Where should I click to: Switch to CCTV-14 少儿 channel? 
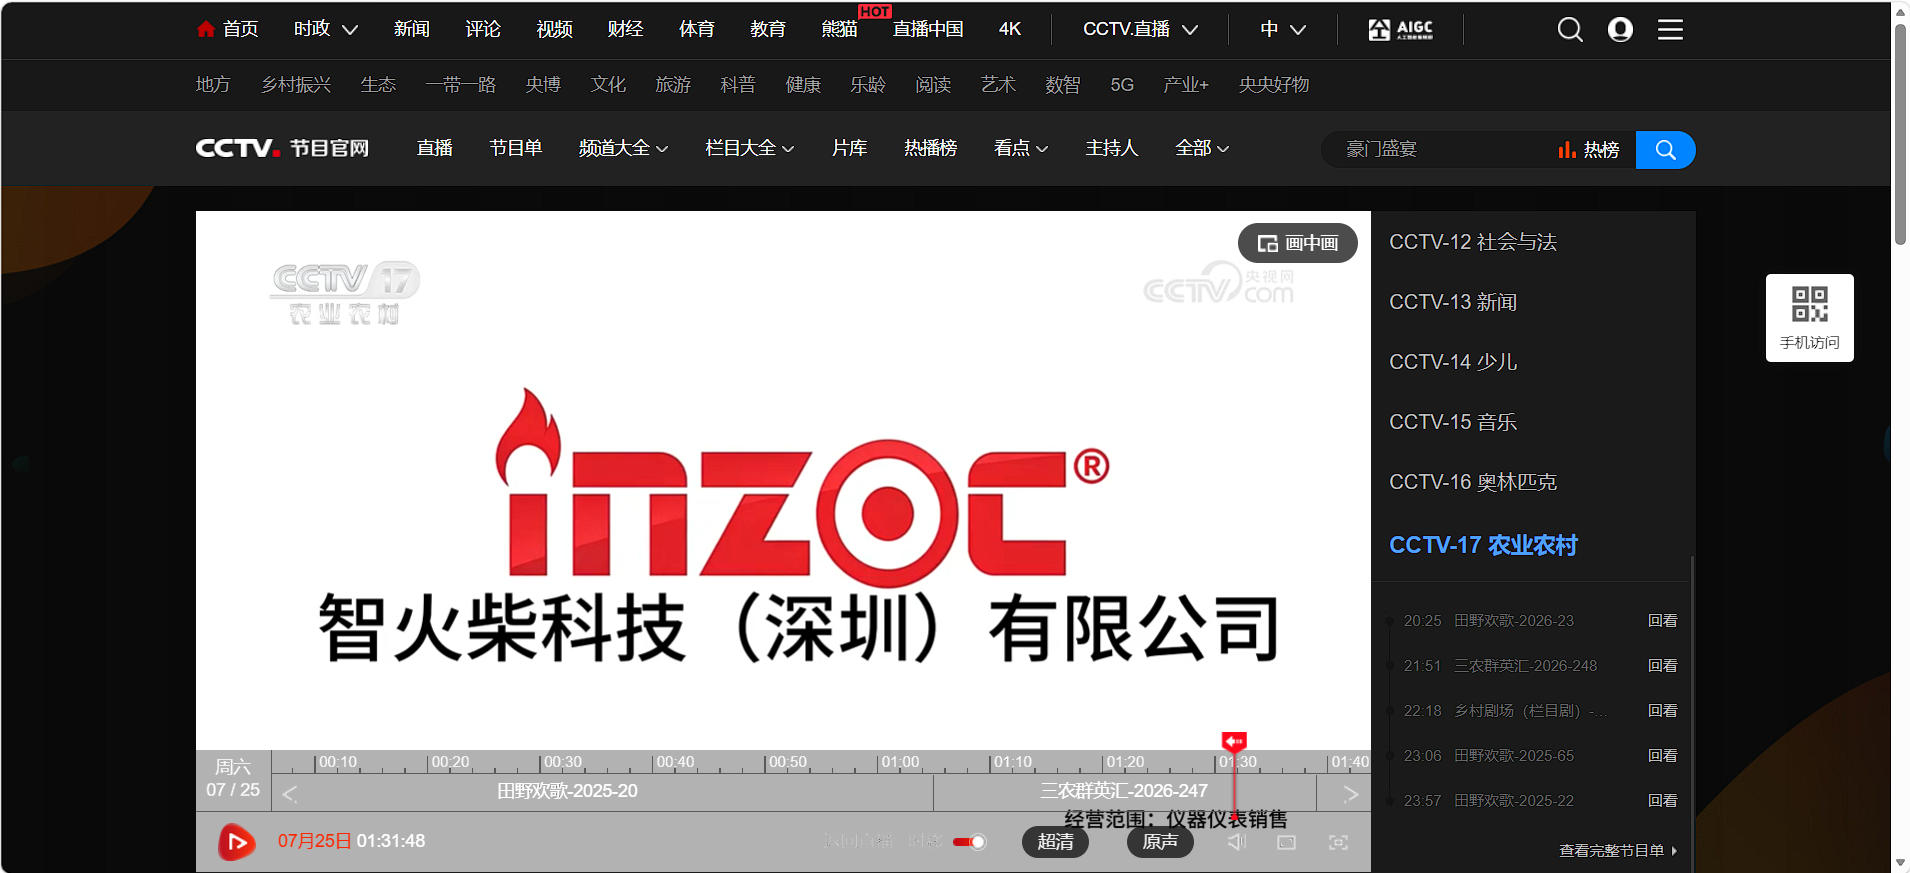click(1453, 362)
